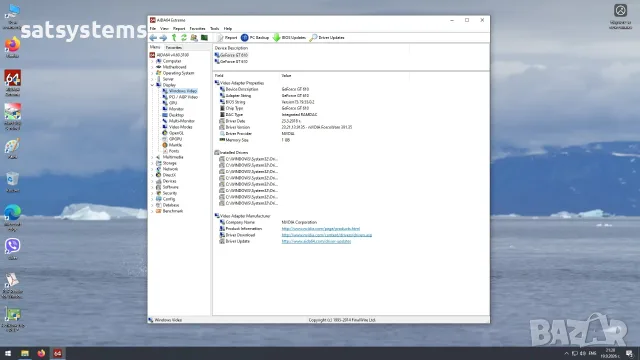Select Multi-Monitor under Display
The image size is (640, 360).
(178, 121)
